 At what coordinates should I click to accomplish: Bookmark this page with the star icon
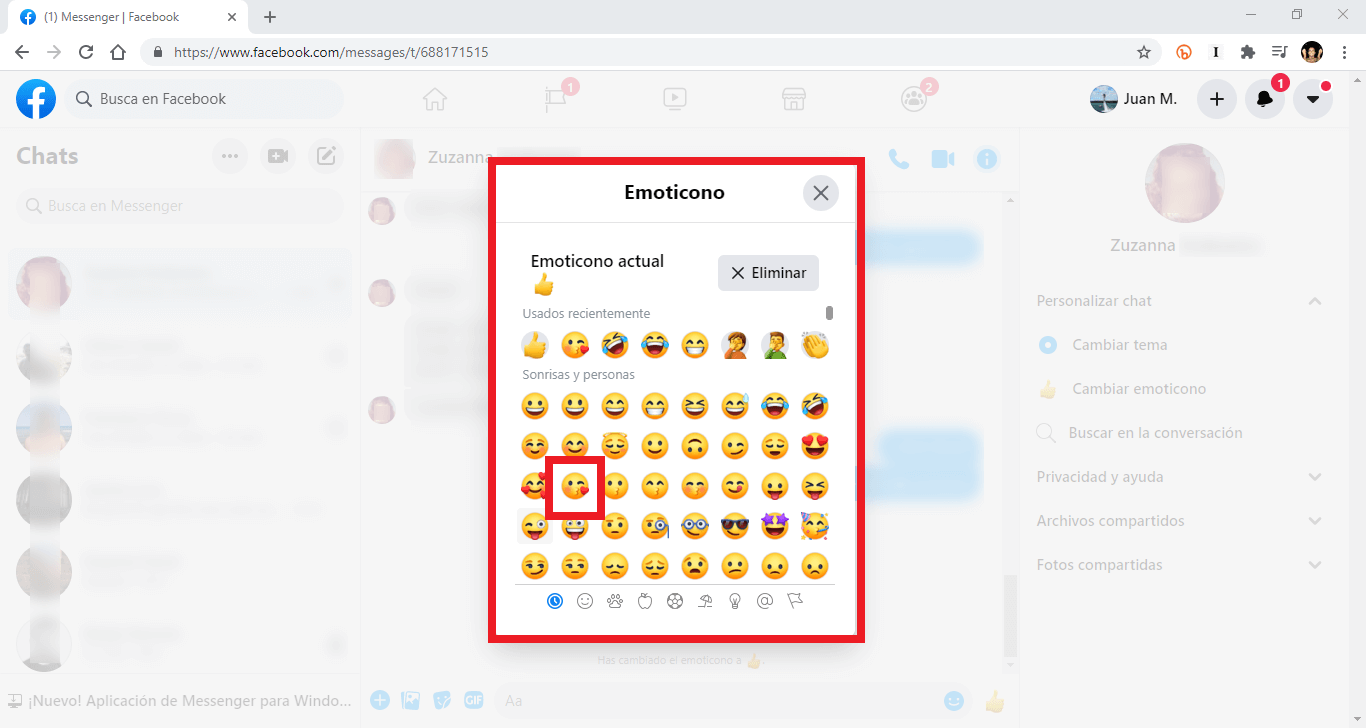(x=1144, y=52)
